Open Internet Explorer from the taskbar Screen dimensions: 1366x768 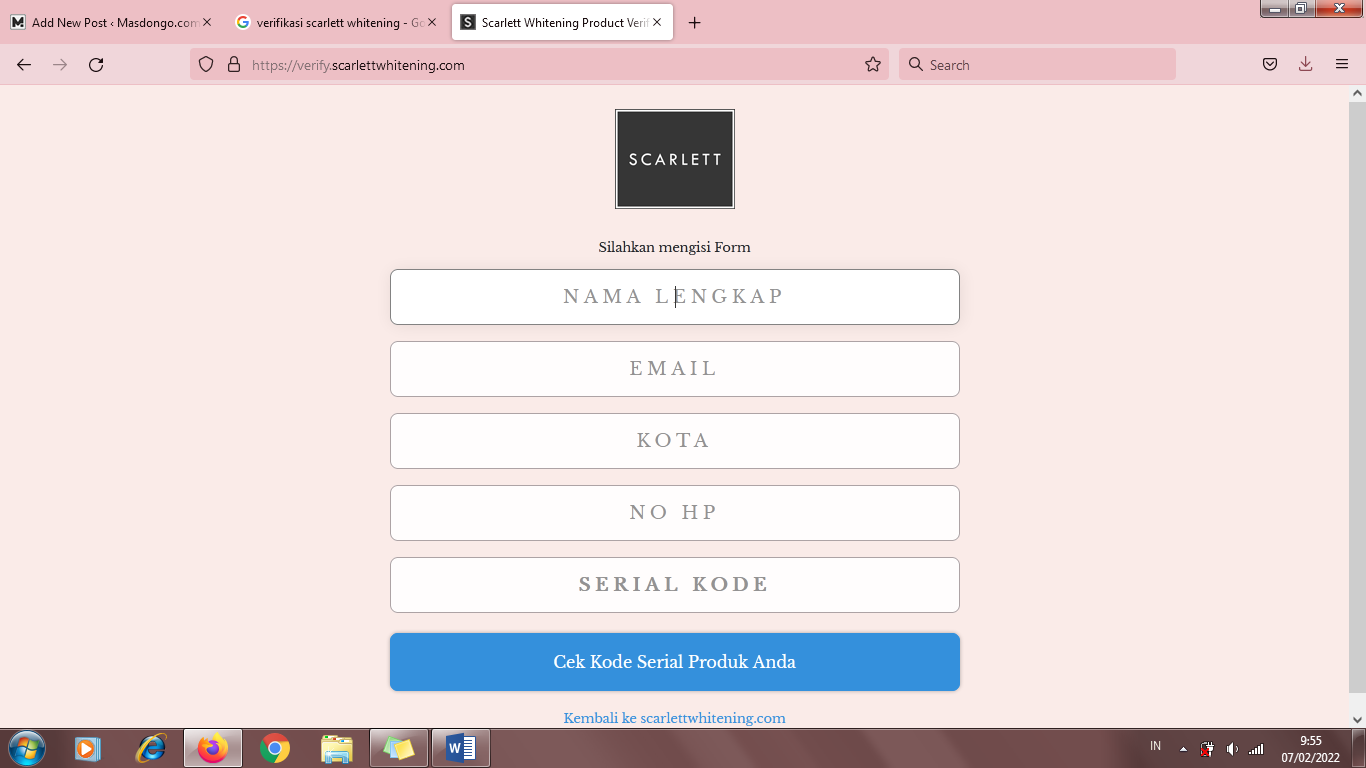click(x=150, y=747)
